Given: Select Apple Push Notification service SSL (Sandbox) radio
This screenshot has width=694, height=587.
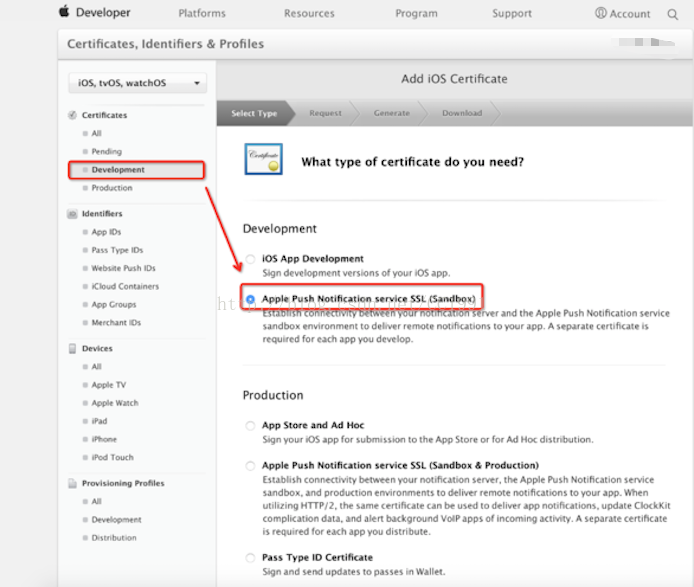Looking at the screenshot, I should 251,299.
